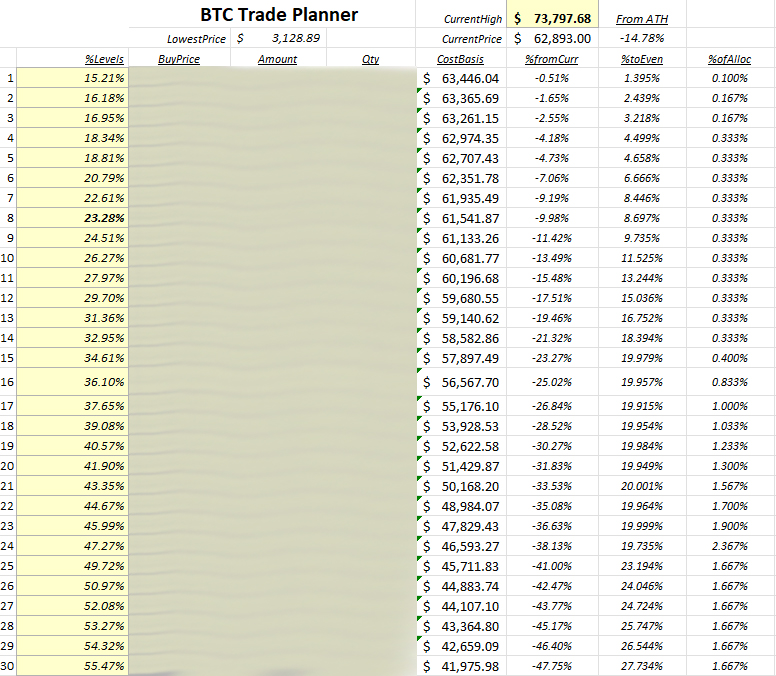The width and height of the screenshot is (776, 676).
Task: Click row number 30
Action: (x=7, y=666)
